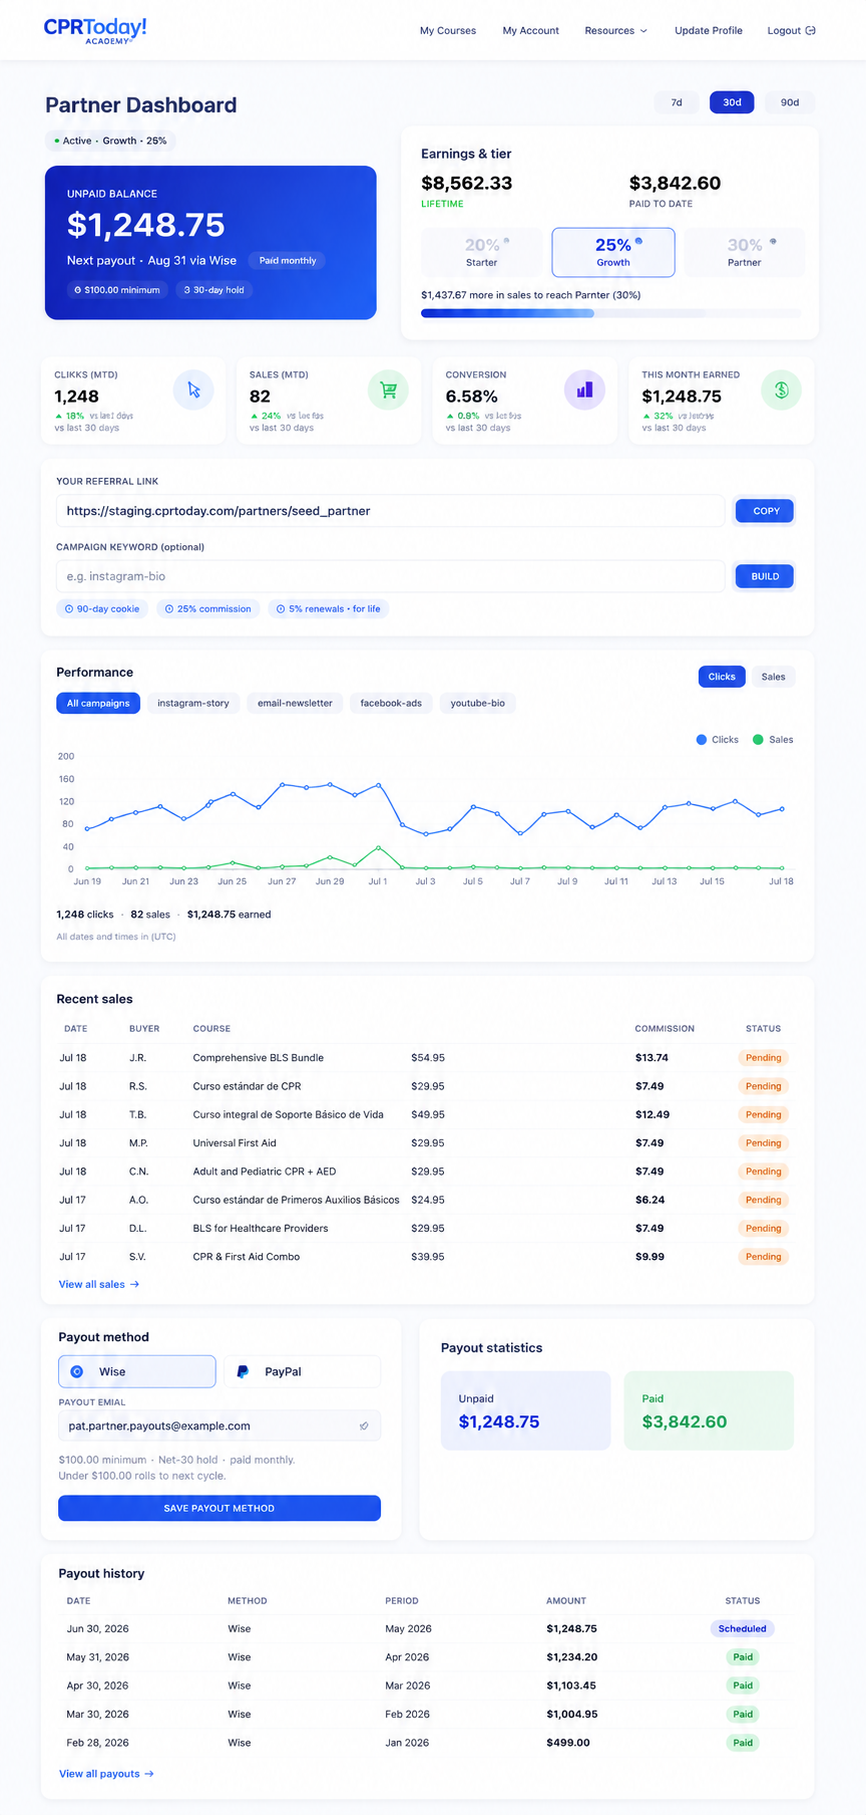Click the referral link field
This screenshot has height=1815, width=866.
point(390,511)
